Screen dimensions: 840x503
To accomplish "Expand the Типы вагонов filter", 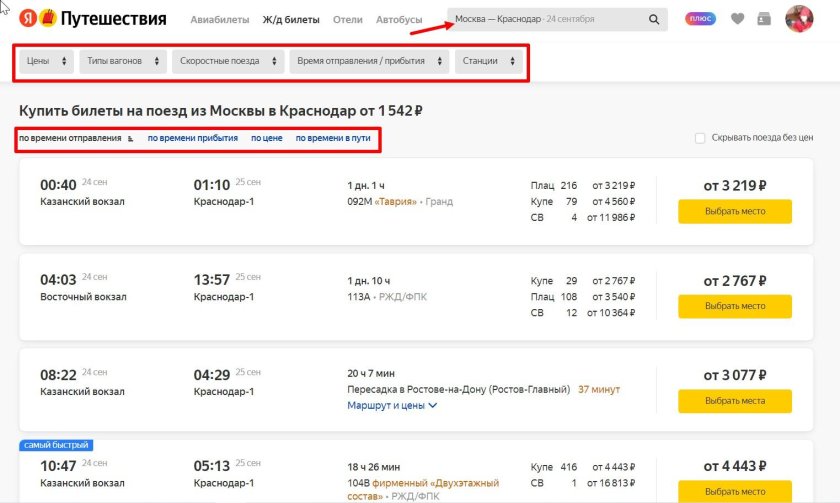I will [122, 62].
